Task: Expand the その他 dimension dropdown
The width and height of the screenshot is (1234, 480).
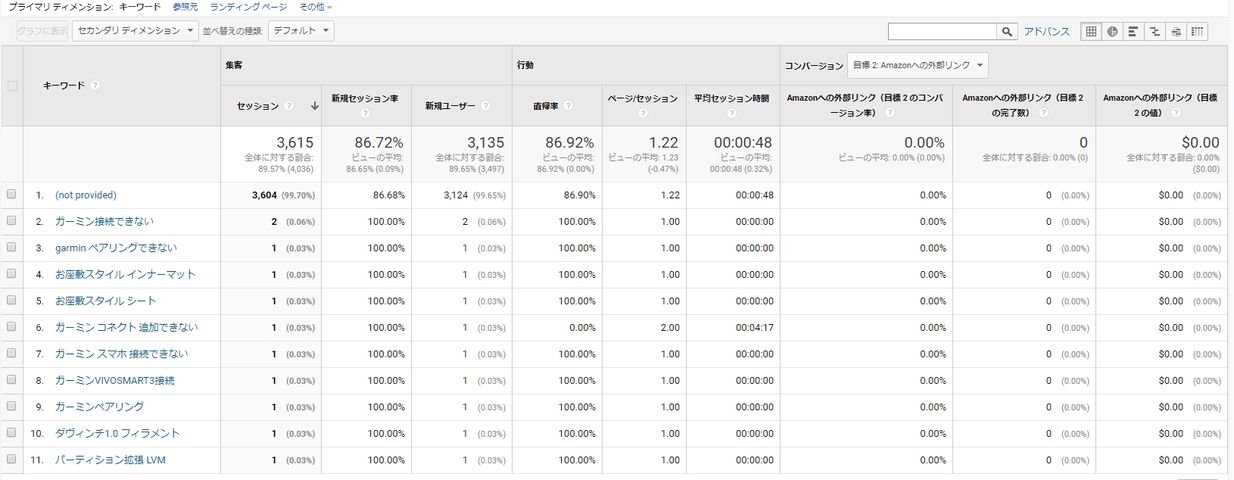Action: tap(316, 6)
